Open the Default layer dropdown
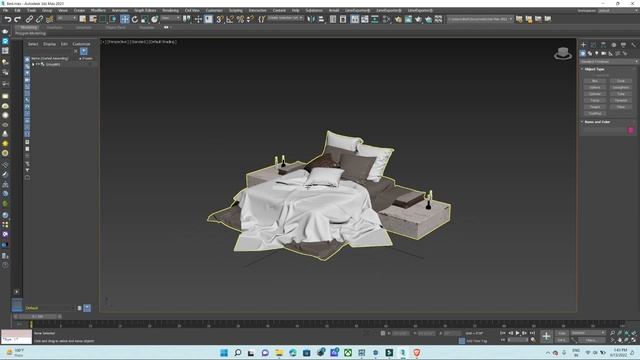Screen dimensions: 640x360 [50, 308]
